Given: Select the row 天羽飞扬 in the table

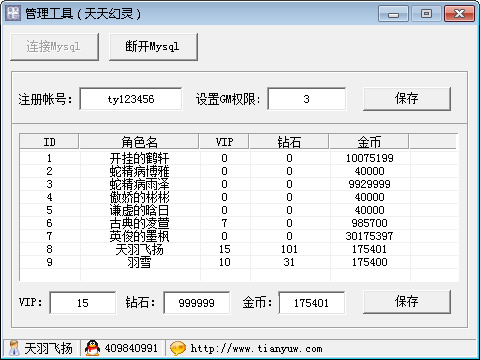Looking at the screenshot, I should click(239, 249).
